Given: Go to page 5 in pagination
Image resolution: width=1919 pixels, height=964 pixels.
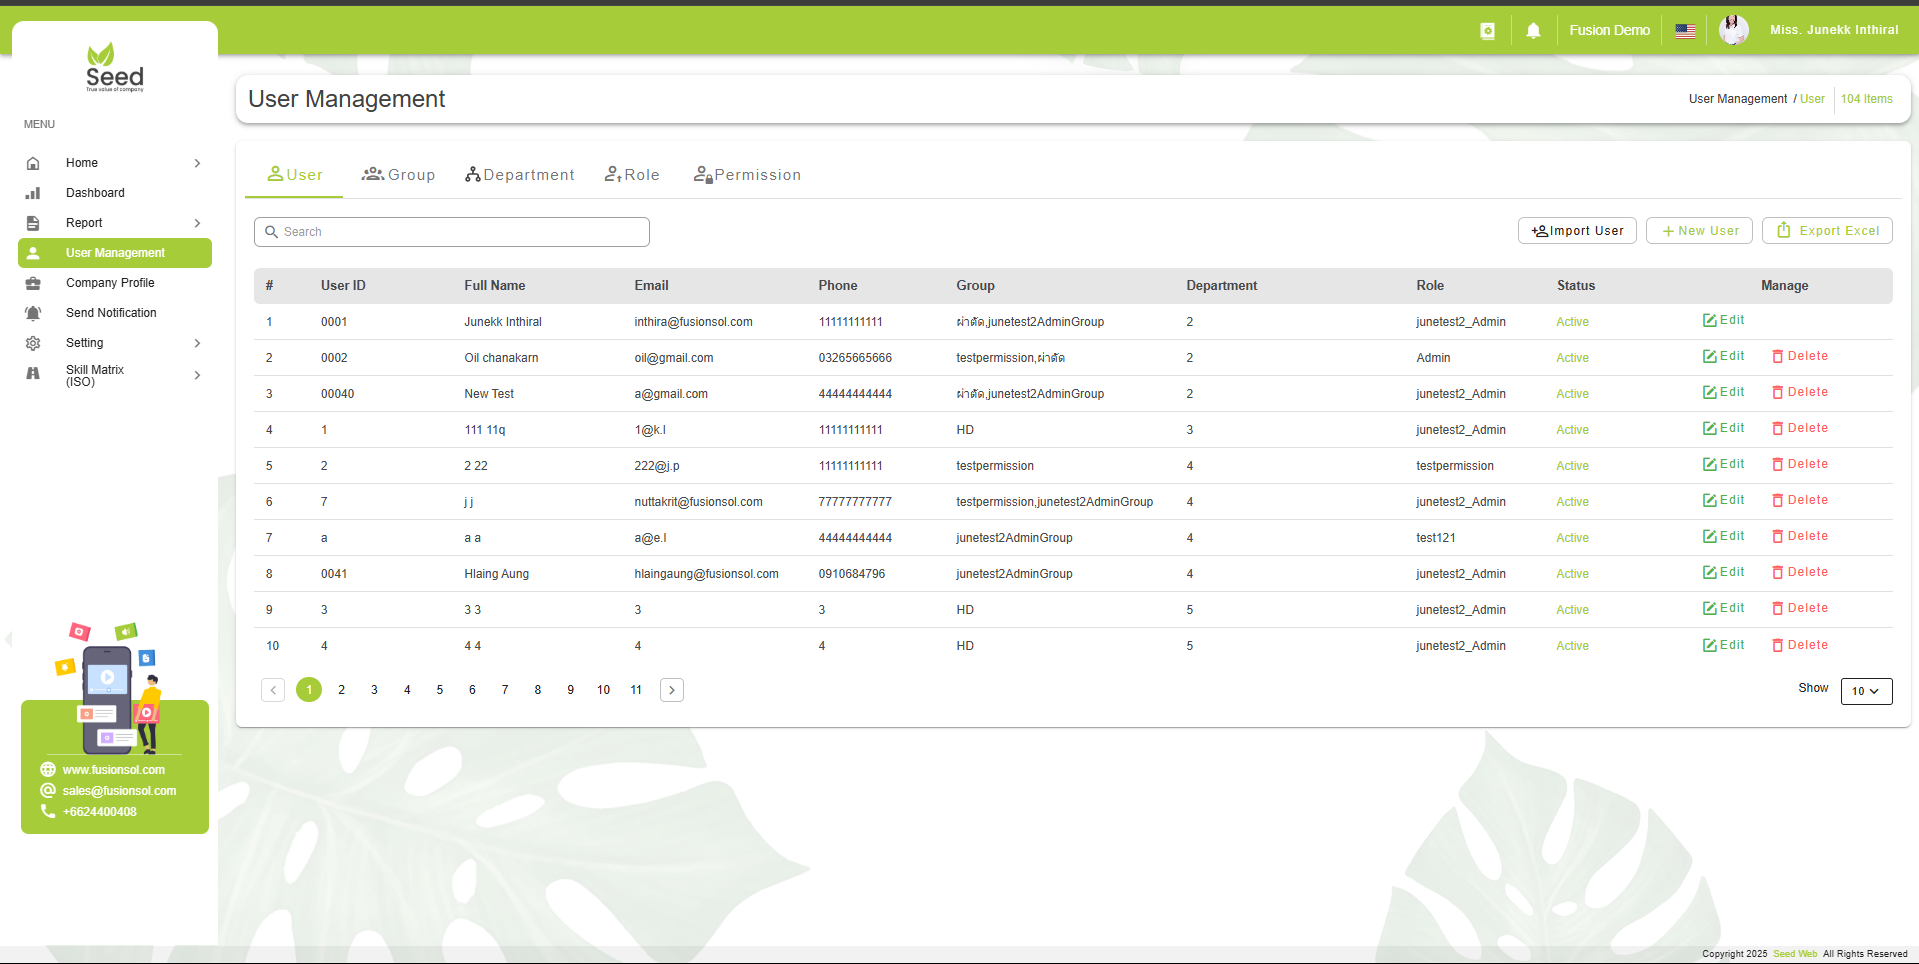Looking at the screenshot, I should (439, 690).
